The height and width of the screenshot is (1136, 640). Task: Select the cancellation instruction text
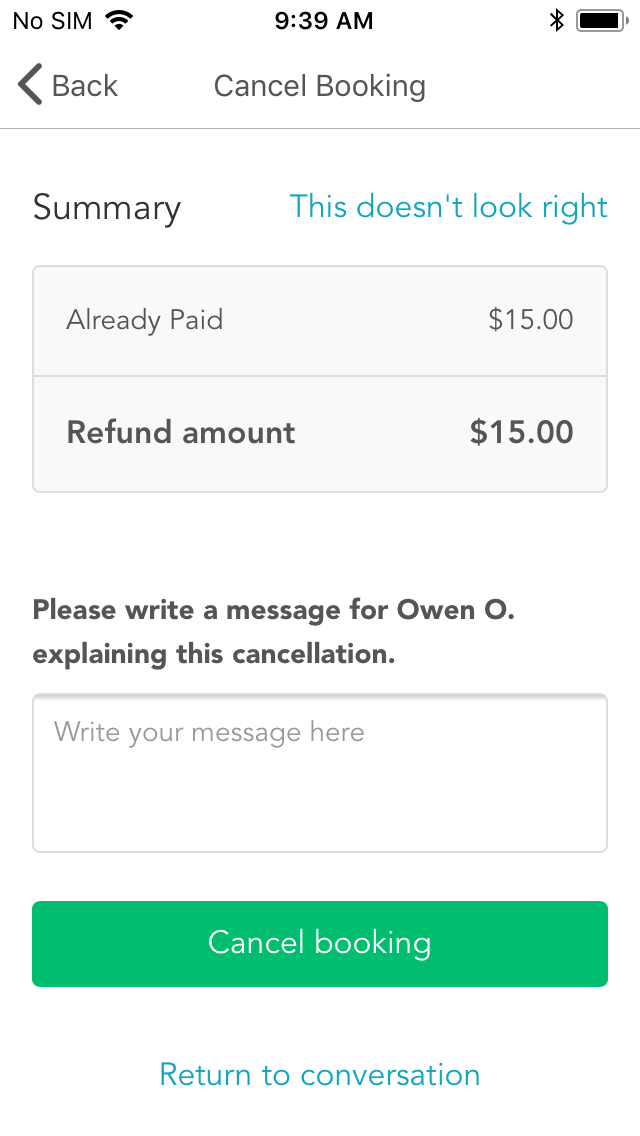click(x=273, y=630)
